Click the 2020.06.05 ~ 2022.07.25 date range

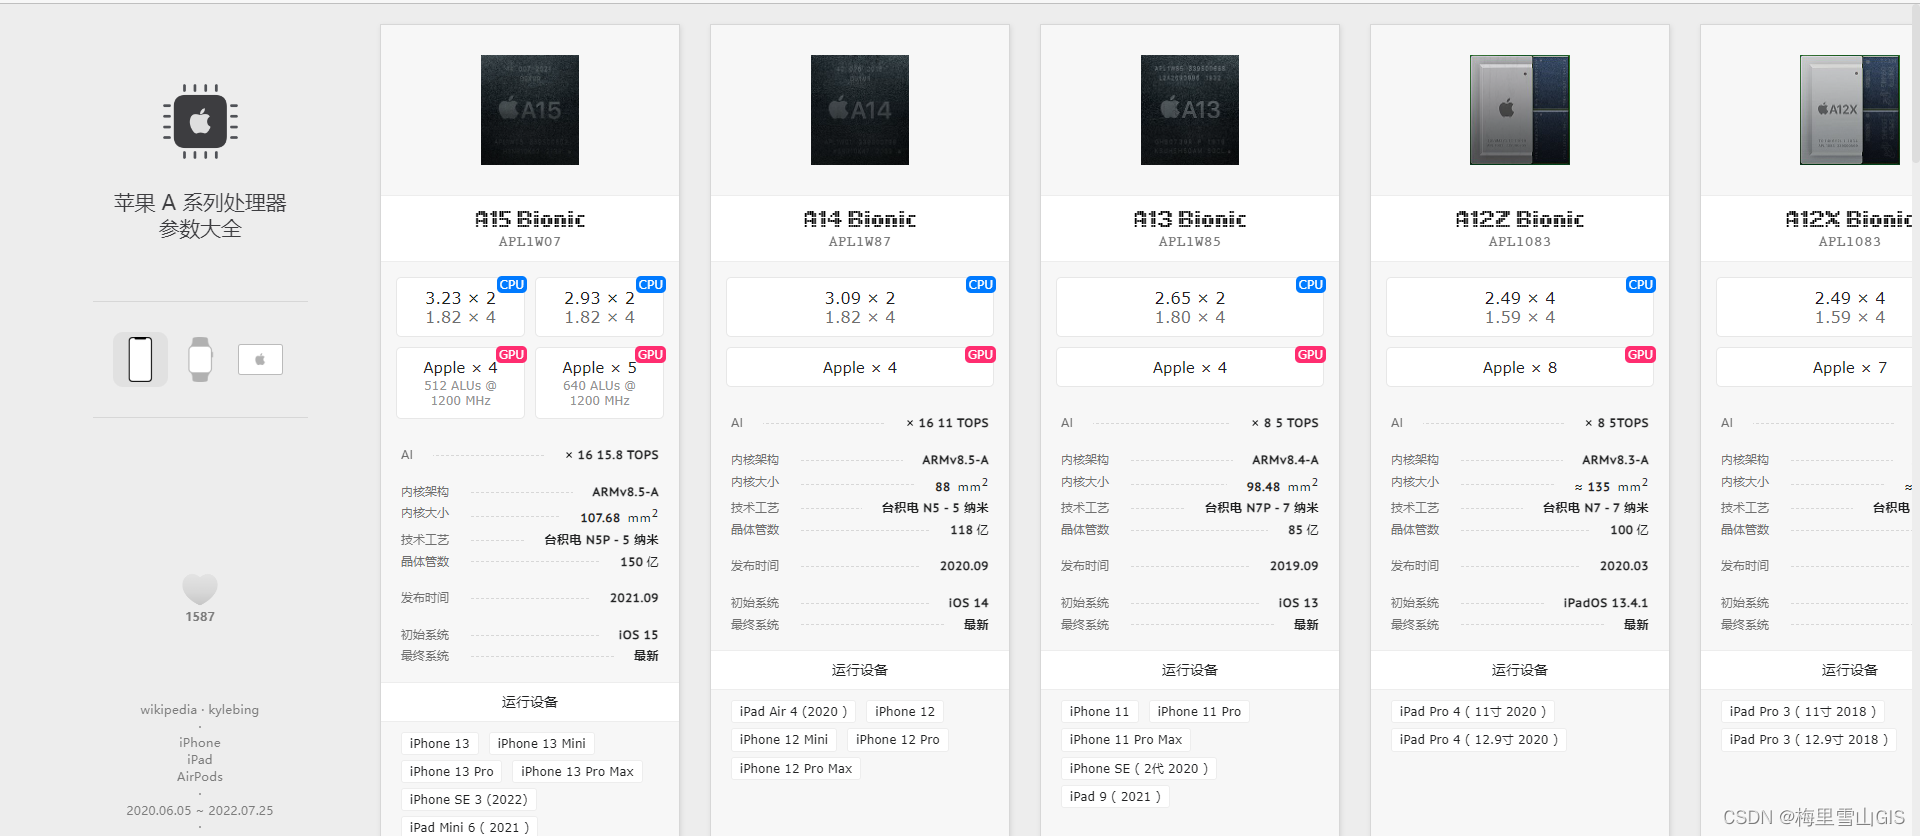point(200,811)
